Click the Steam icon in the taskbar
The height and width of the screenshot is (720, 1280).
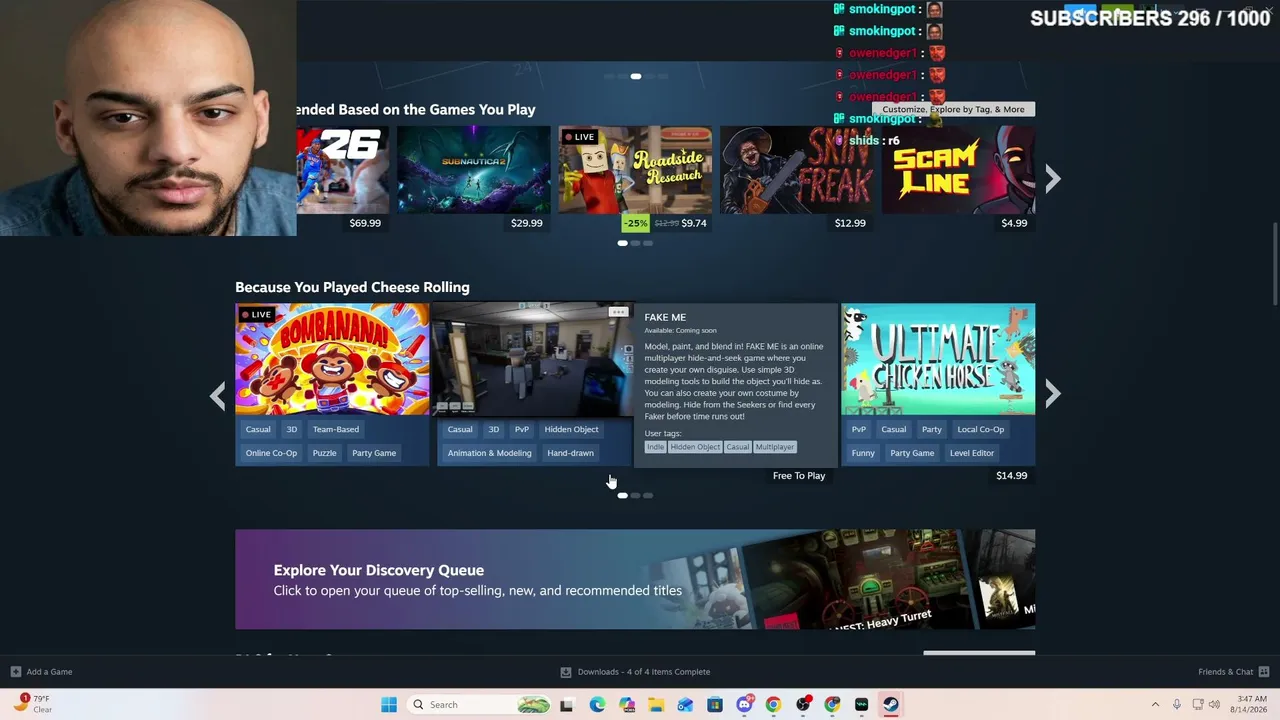pos(891,705)
